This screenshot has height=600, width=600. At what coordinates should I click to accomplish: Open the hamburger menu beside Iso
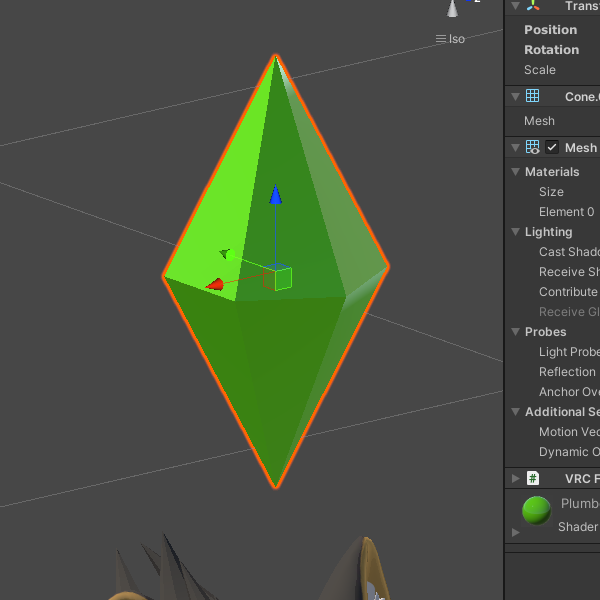[x=441, y=39]
